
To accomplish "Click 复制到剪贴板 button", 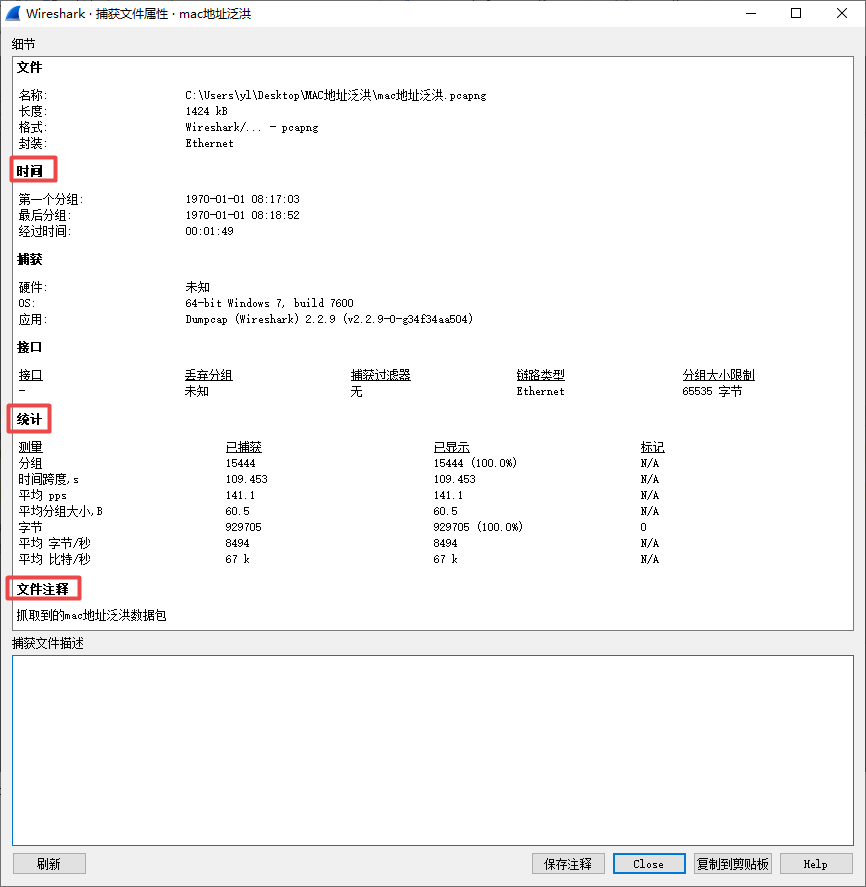I will click(733, 864).
